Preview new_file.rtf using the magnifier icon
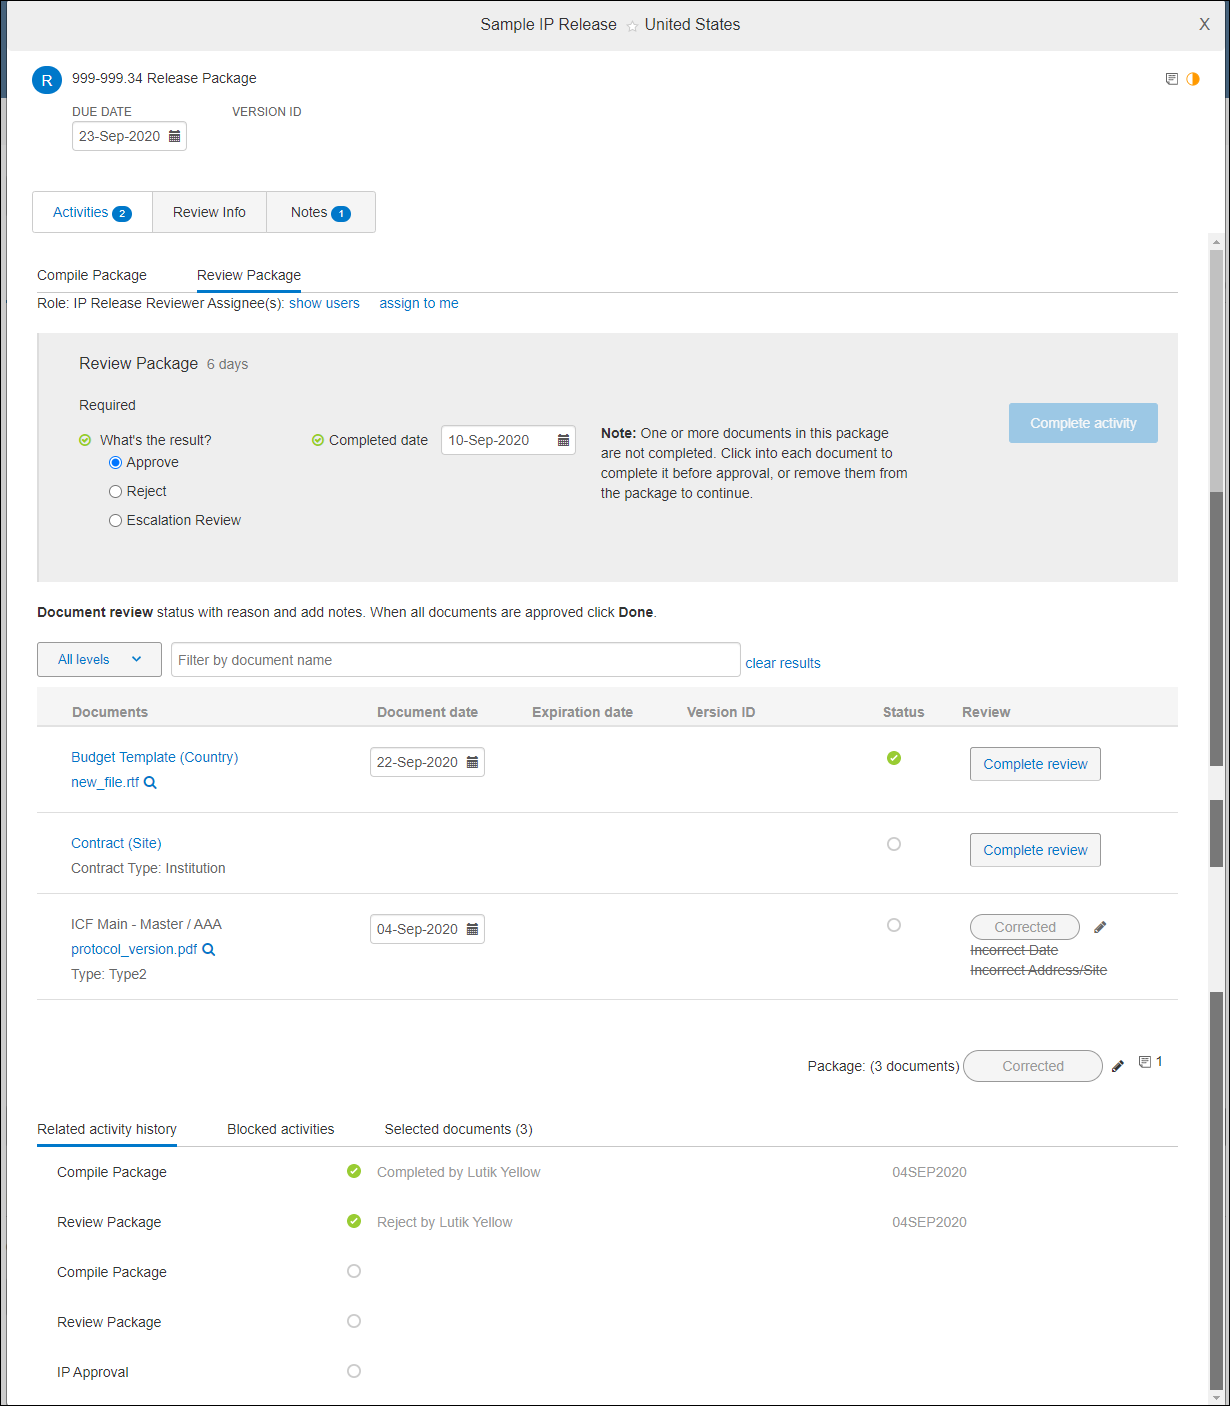 click(x=150, y=782)
